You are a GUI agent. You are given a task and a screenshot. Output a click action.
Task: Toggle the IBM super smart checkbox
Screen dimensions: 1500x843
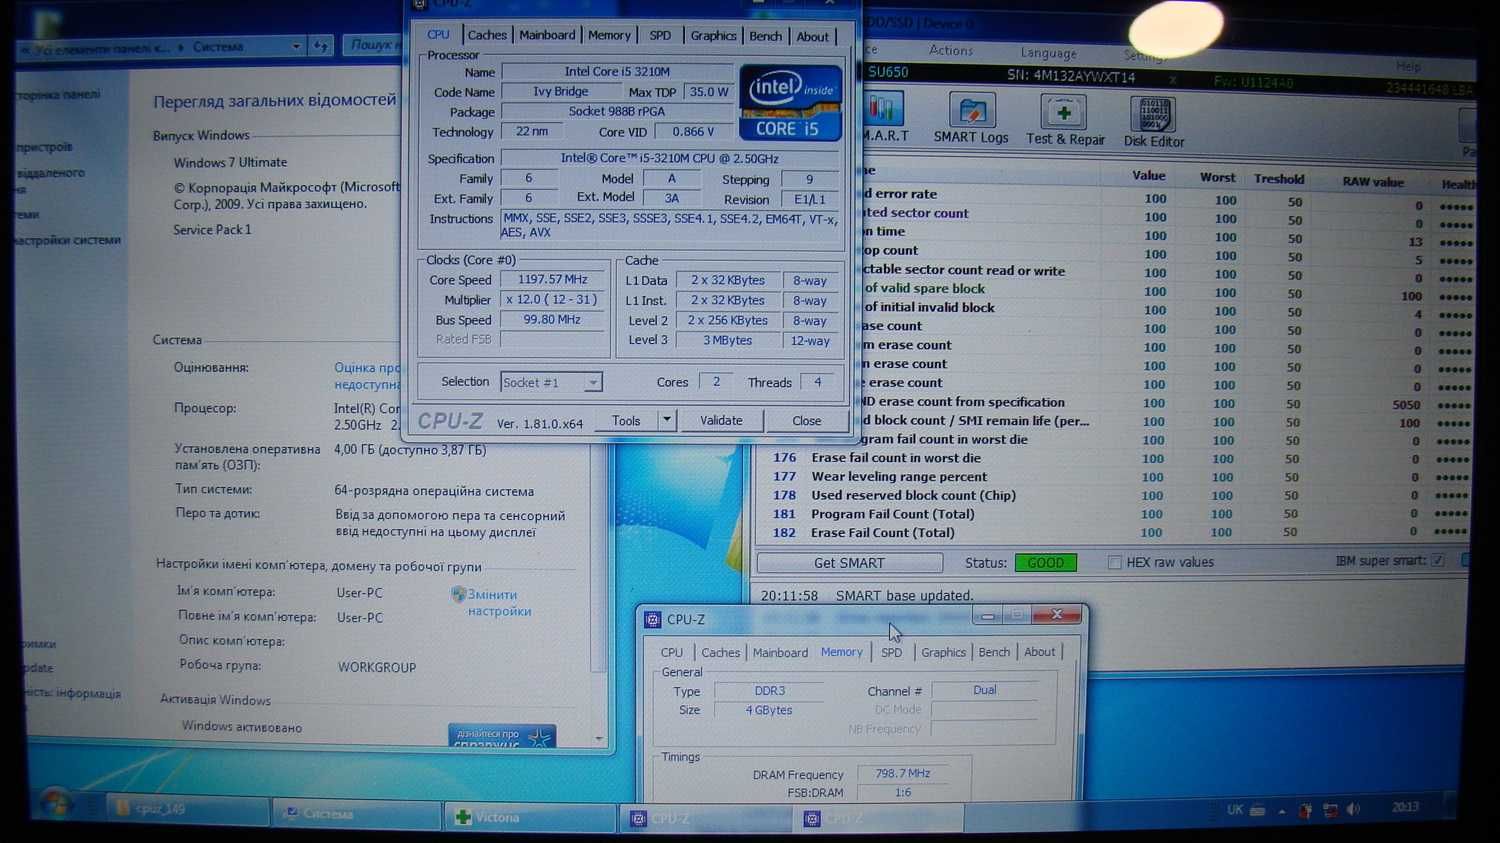click(x=1438, y=561)
